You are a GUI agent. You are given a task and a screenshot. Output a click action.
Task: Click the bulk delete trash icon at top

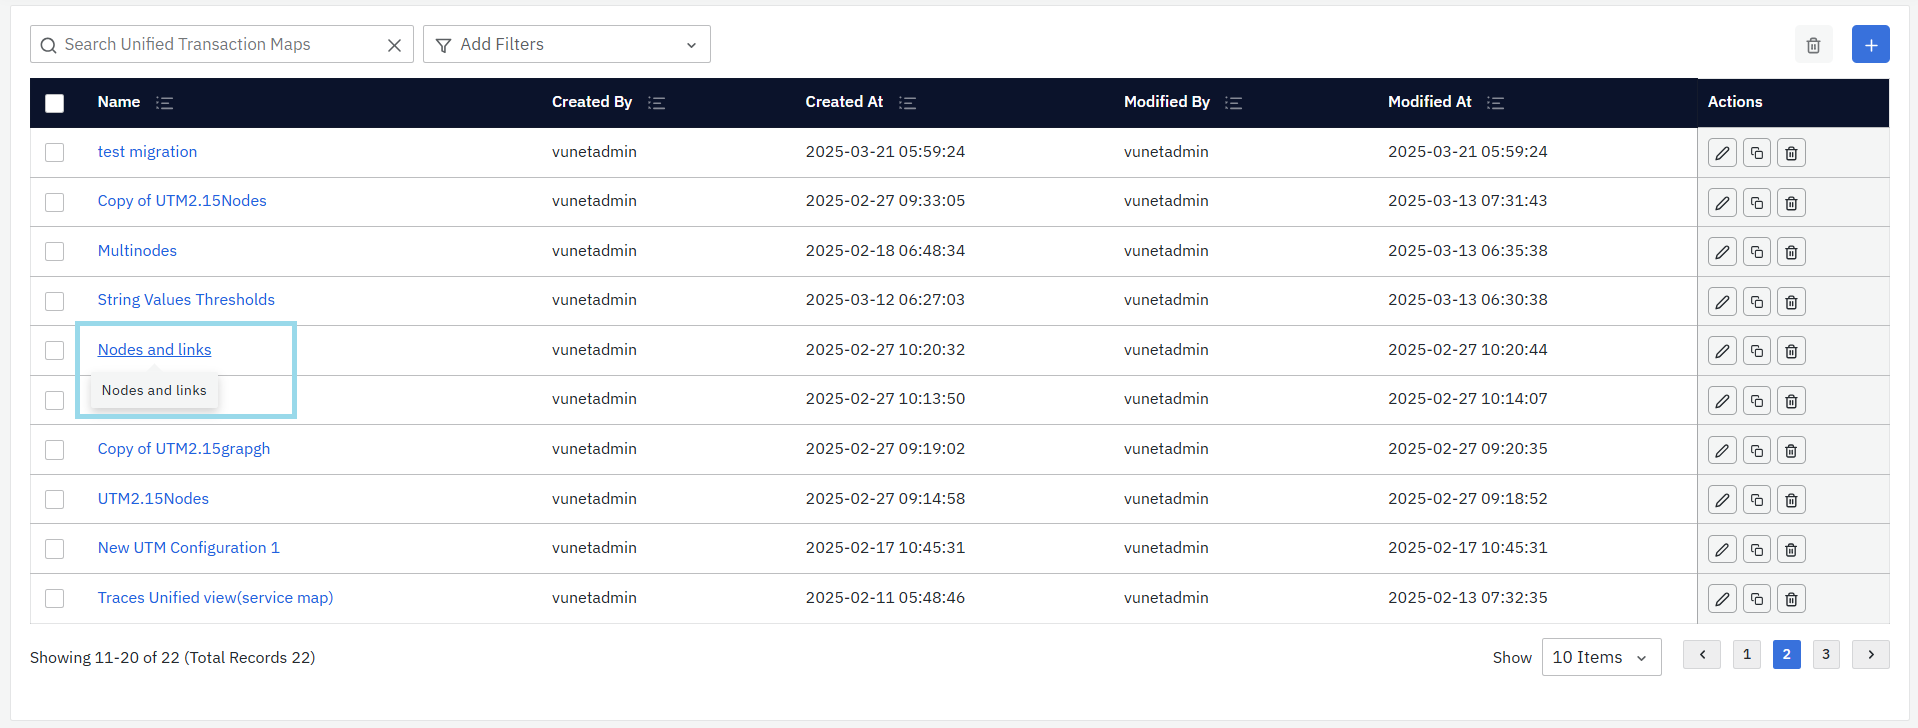(x=1813, y=45)
